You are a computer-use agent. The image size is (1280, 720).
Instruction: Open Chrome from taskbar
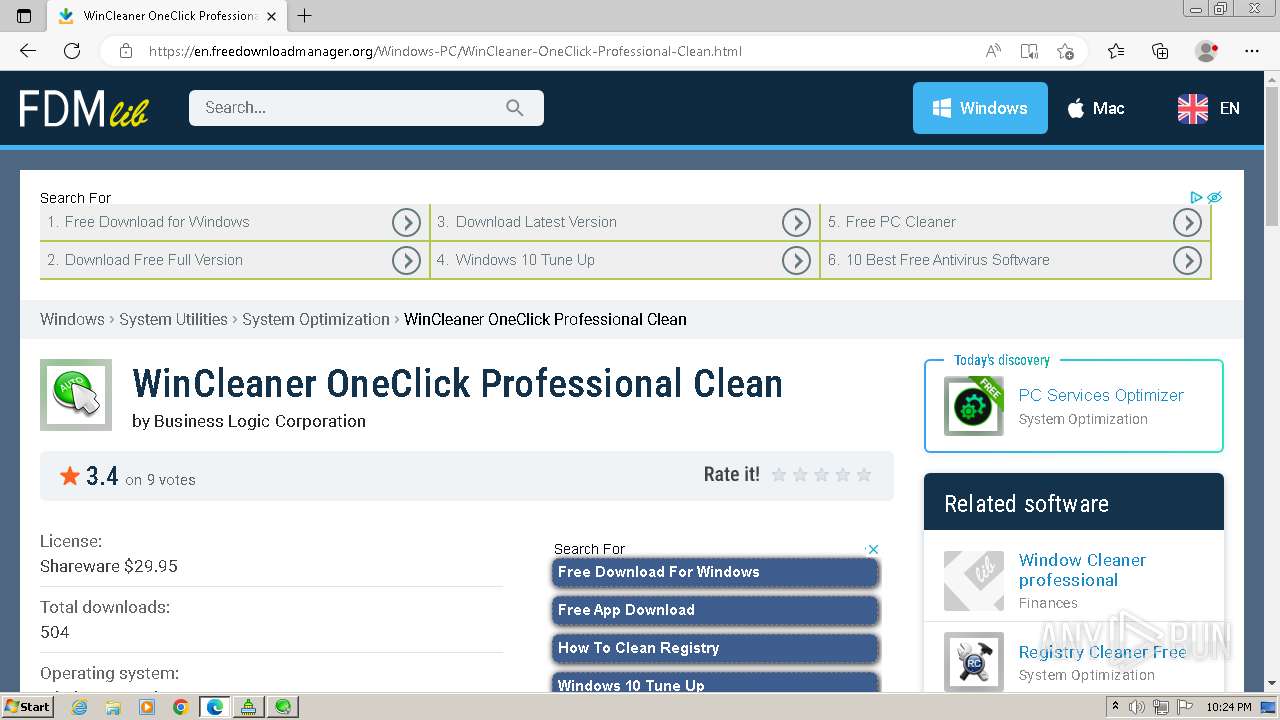click(x=181, y=707)
